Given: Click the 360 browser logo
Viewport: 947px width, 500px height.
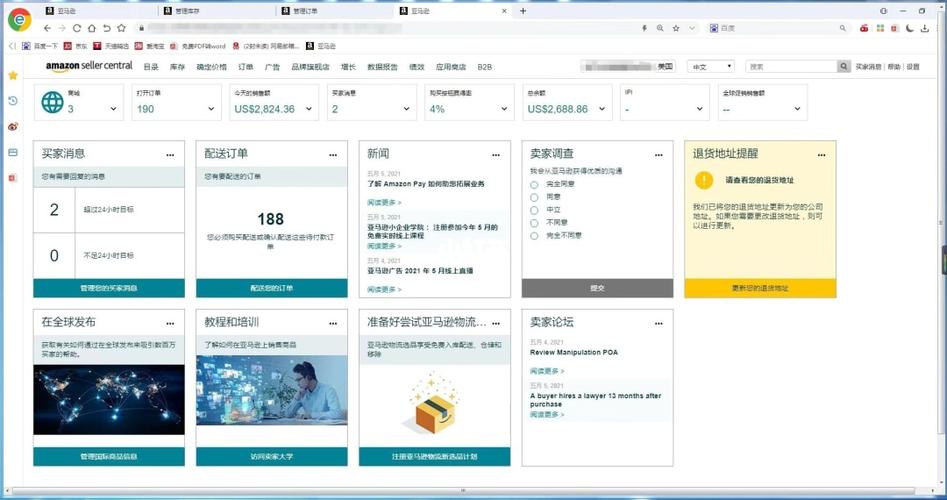Looking at the screenshot, I should click(19, 20).
